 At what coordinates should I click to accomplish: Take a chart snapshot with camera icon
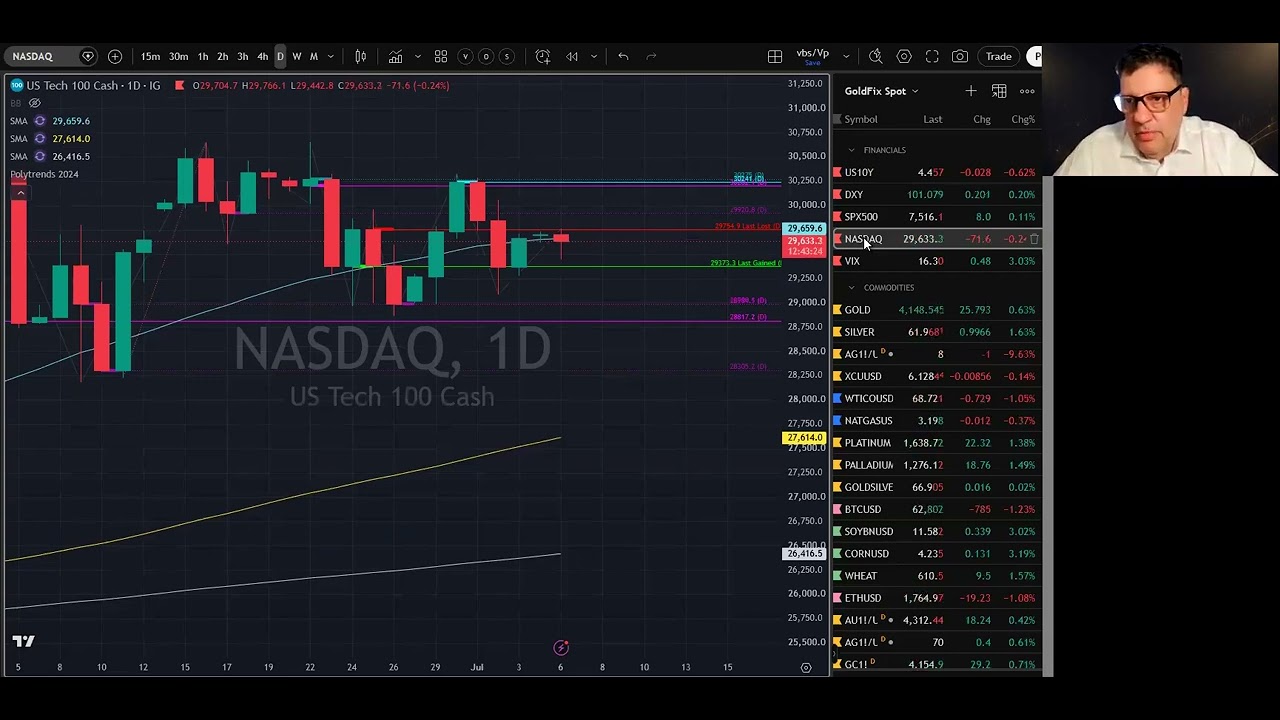pyautogui.click(x=960, y=57)
